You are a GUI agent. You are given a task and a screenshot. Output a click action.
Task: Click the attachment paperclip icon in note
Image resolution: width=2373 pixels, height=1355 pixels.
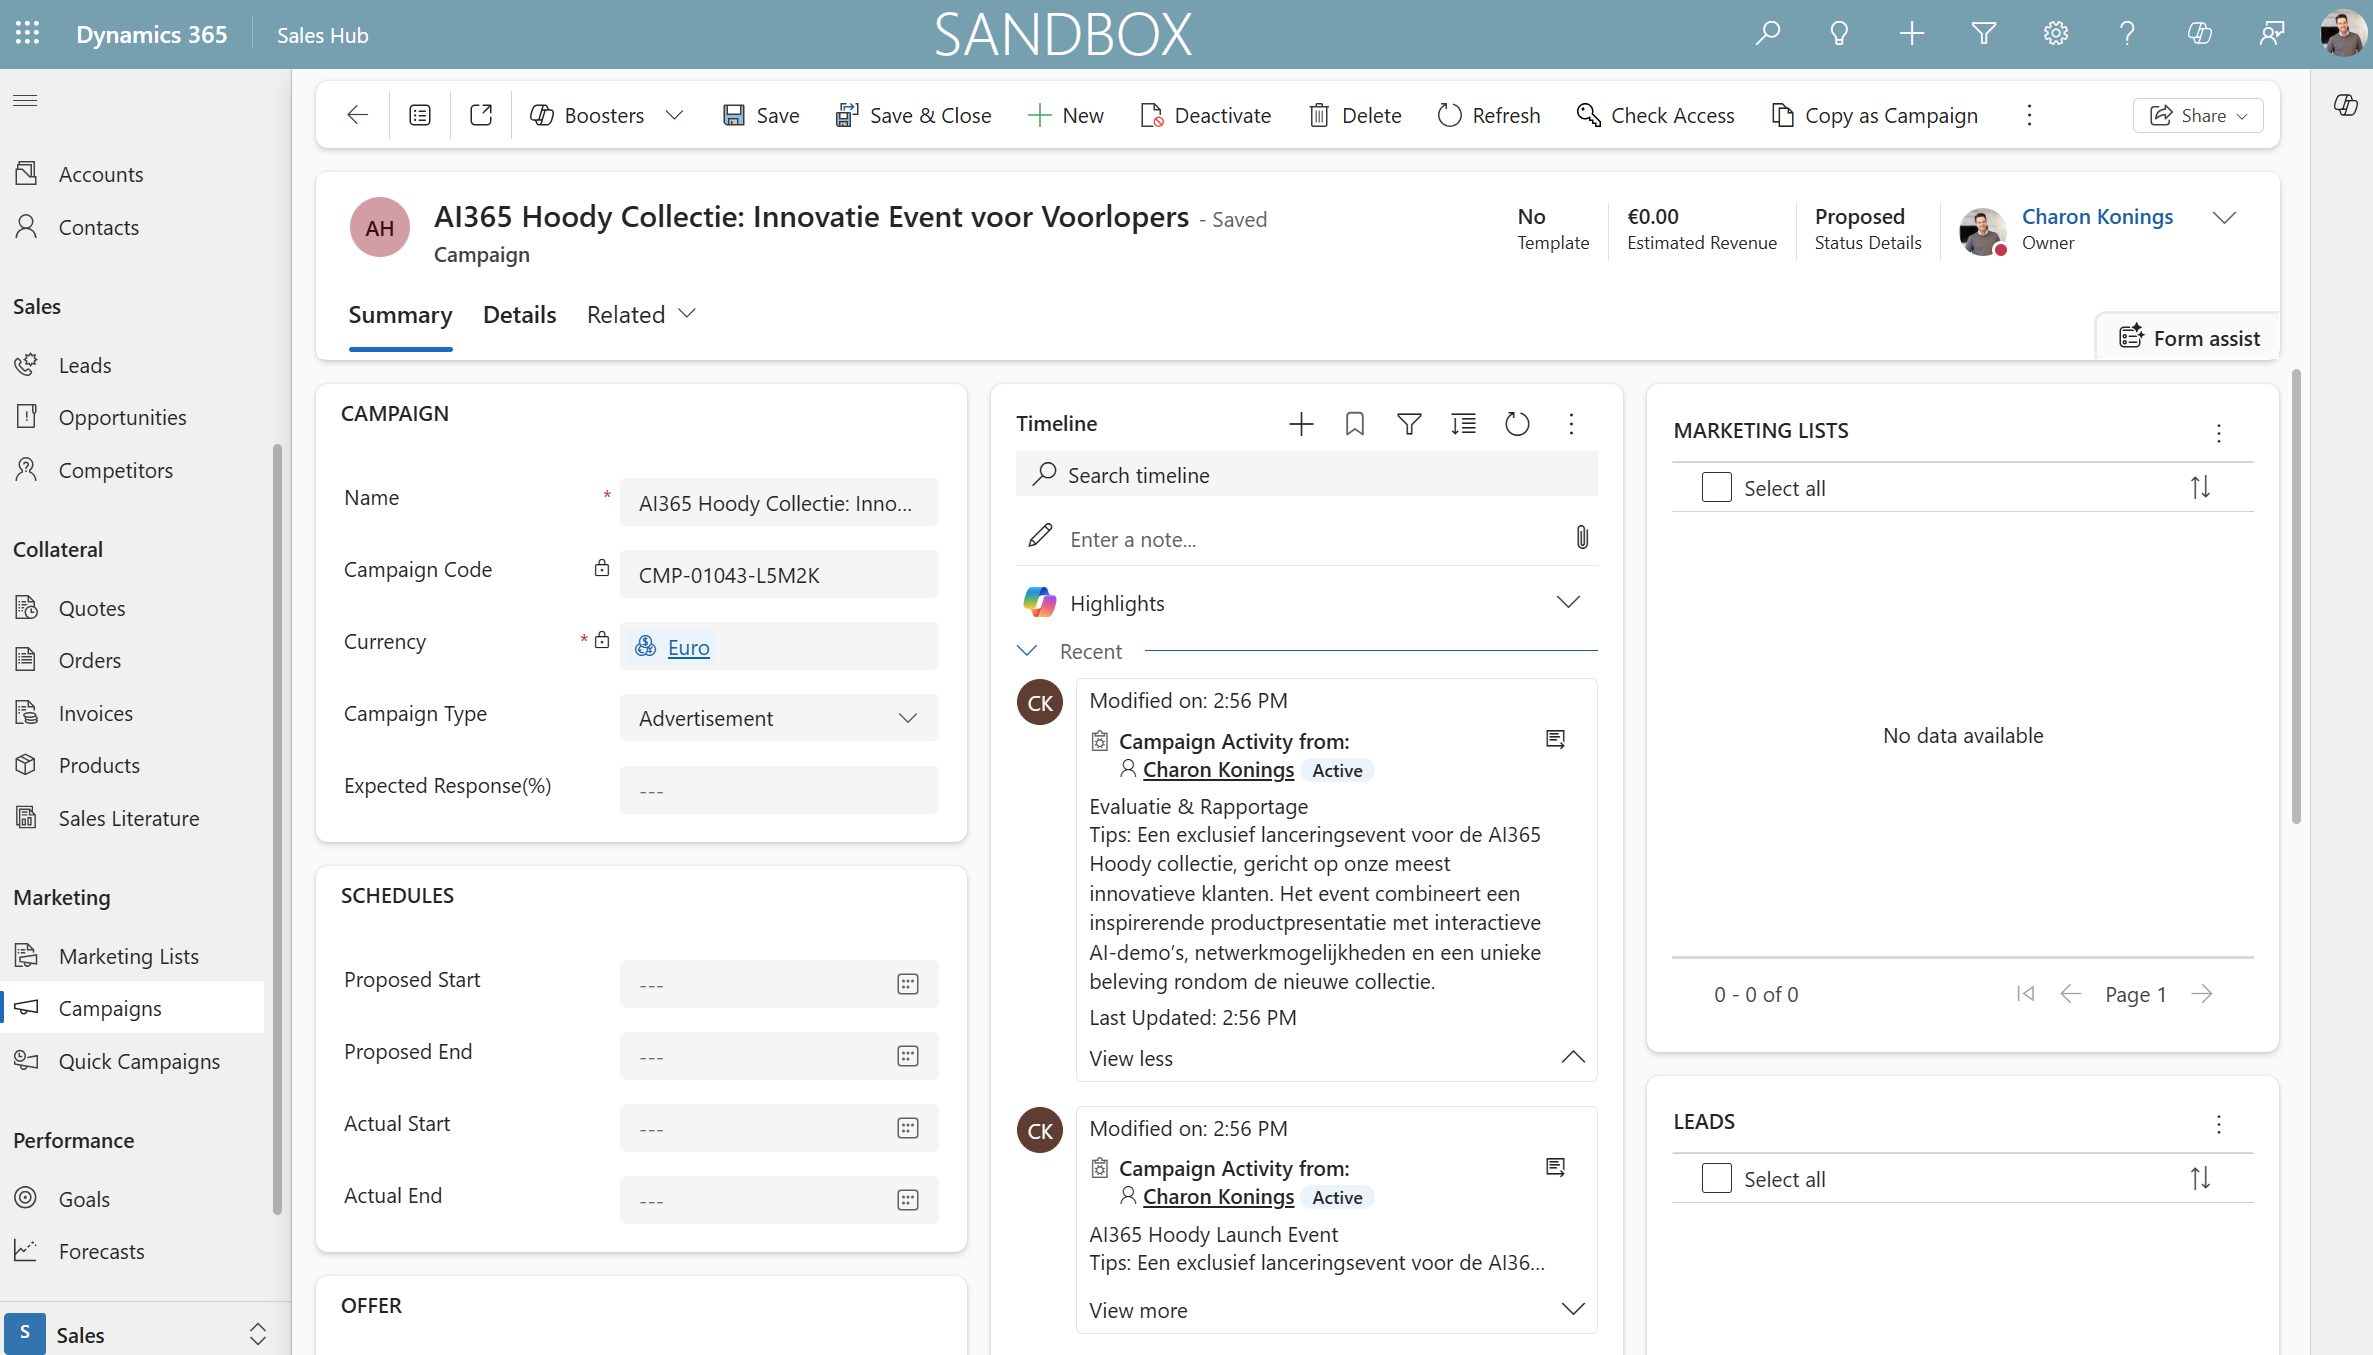pyautogui.click(x=1581, y=538)
